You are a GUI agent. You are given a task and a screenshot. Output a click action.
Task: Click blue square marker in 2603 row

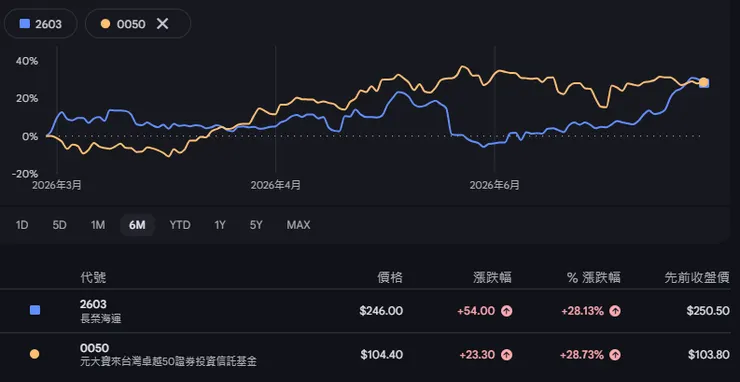click(x=34, y=310)
